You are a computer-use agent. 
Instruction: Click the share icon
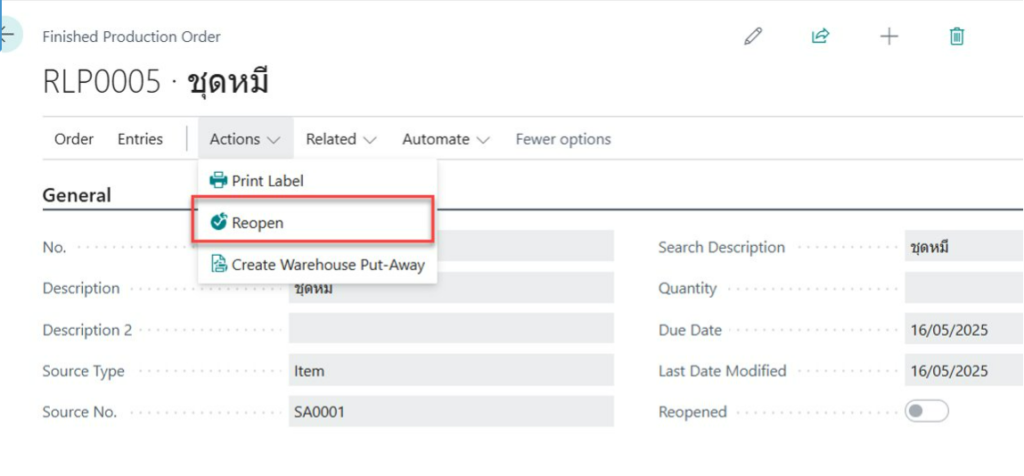(x=820, y=36)
